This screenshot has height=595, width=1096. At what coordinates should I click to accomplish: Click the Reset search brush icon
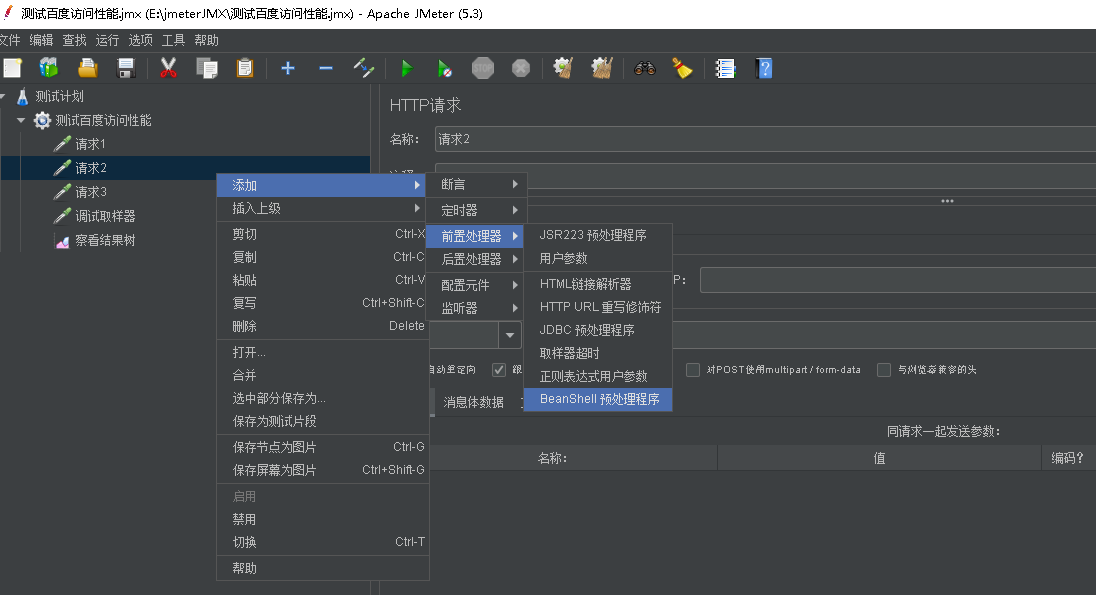[x=682, y=68]
